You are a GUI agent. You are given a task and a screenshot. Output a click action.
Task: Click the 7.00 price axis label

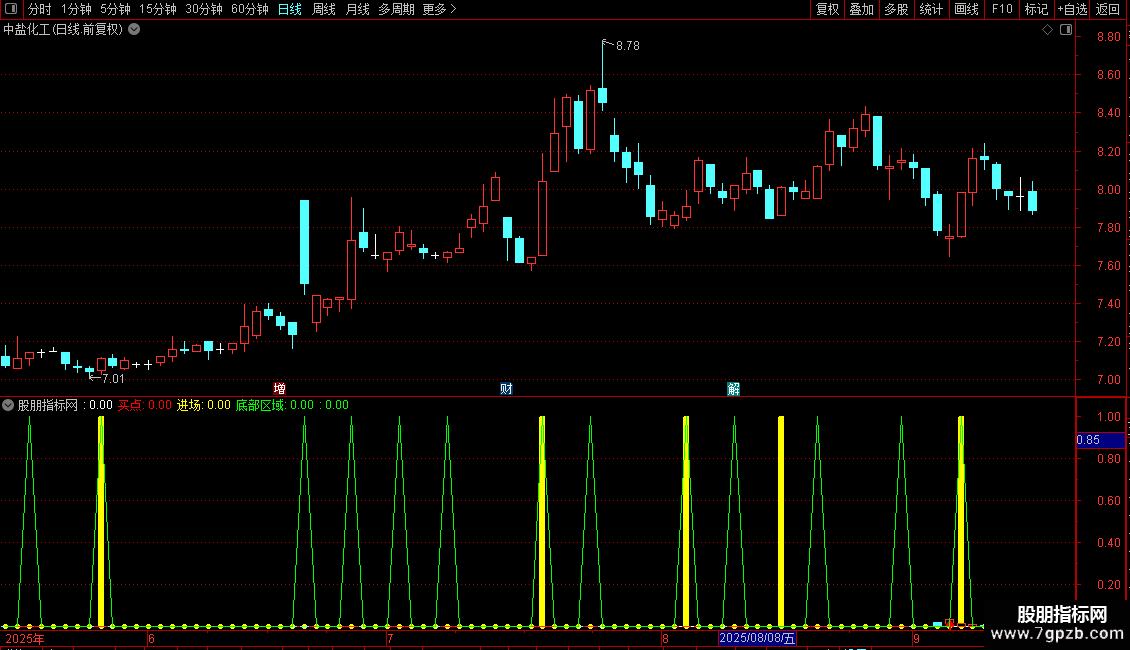(1108, 379)
